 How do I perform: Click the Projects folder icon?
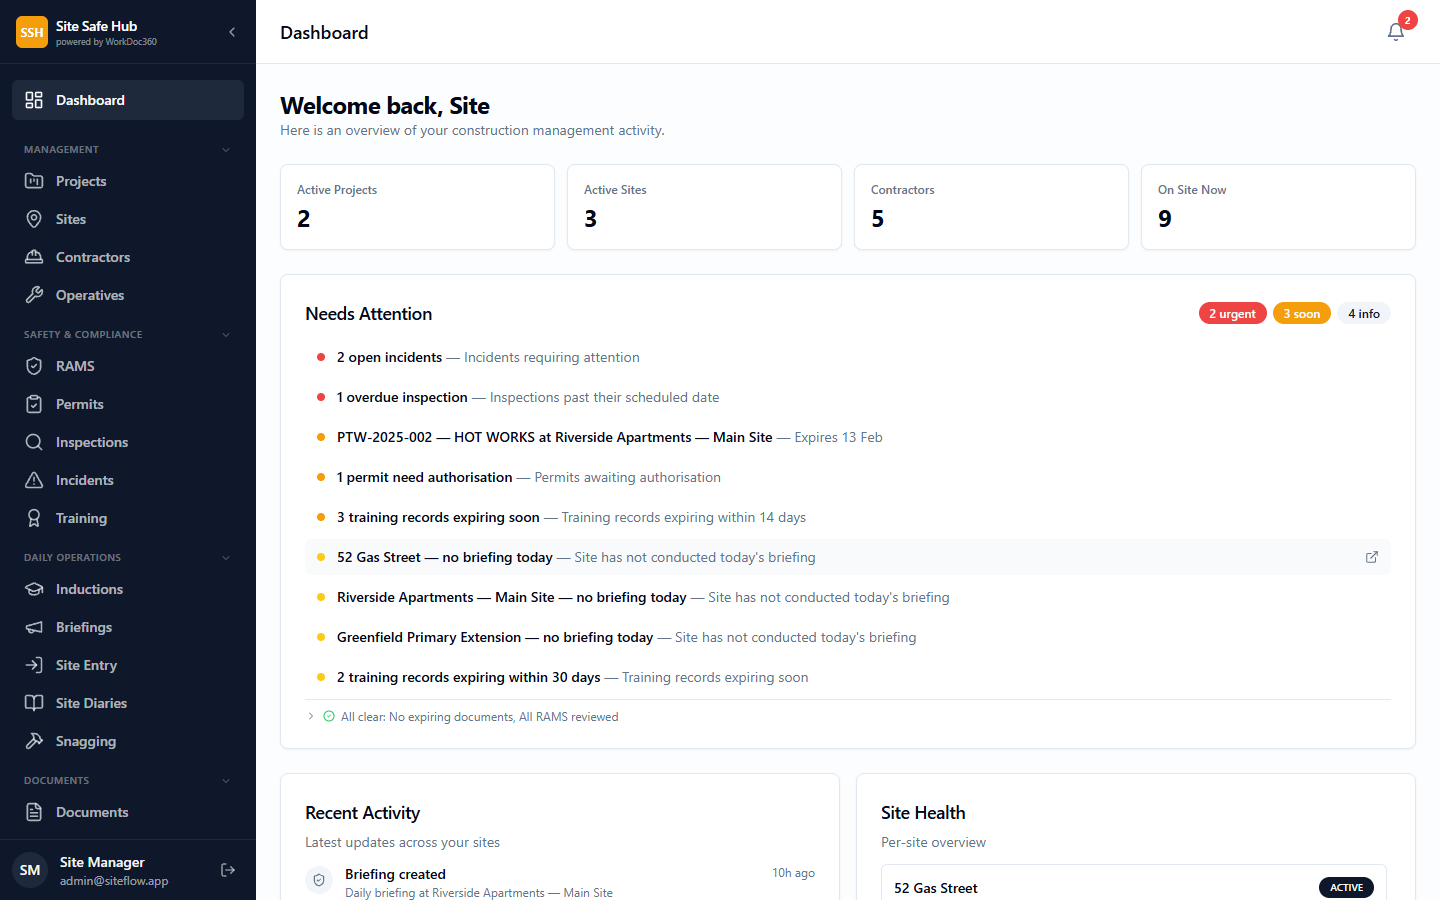coord(34,181)
